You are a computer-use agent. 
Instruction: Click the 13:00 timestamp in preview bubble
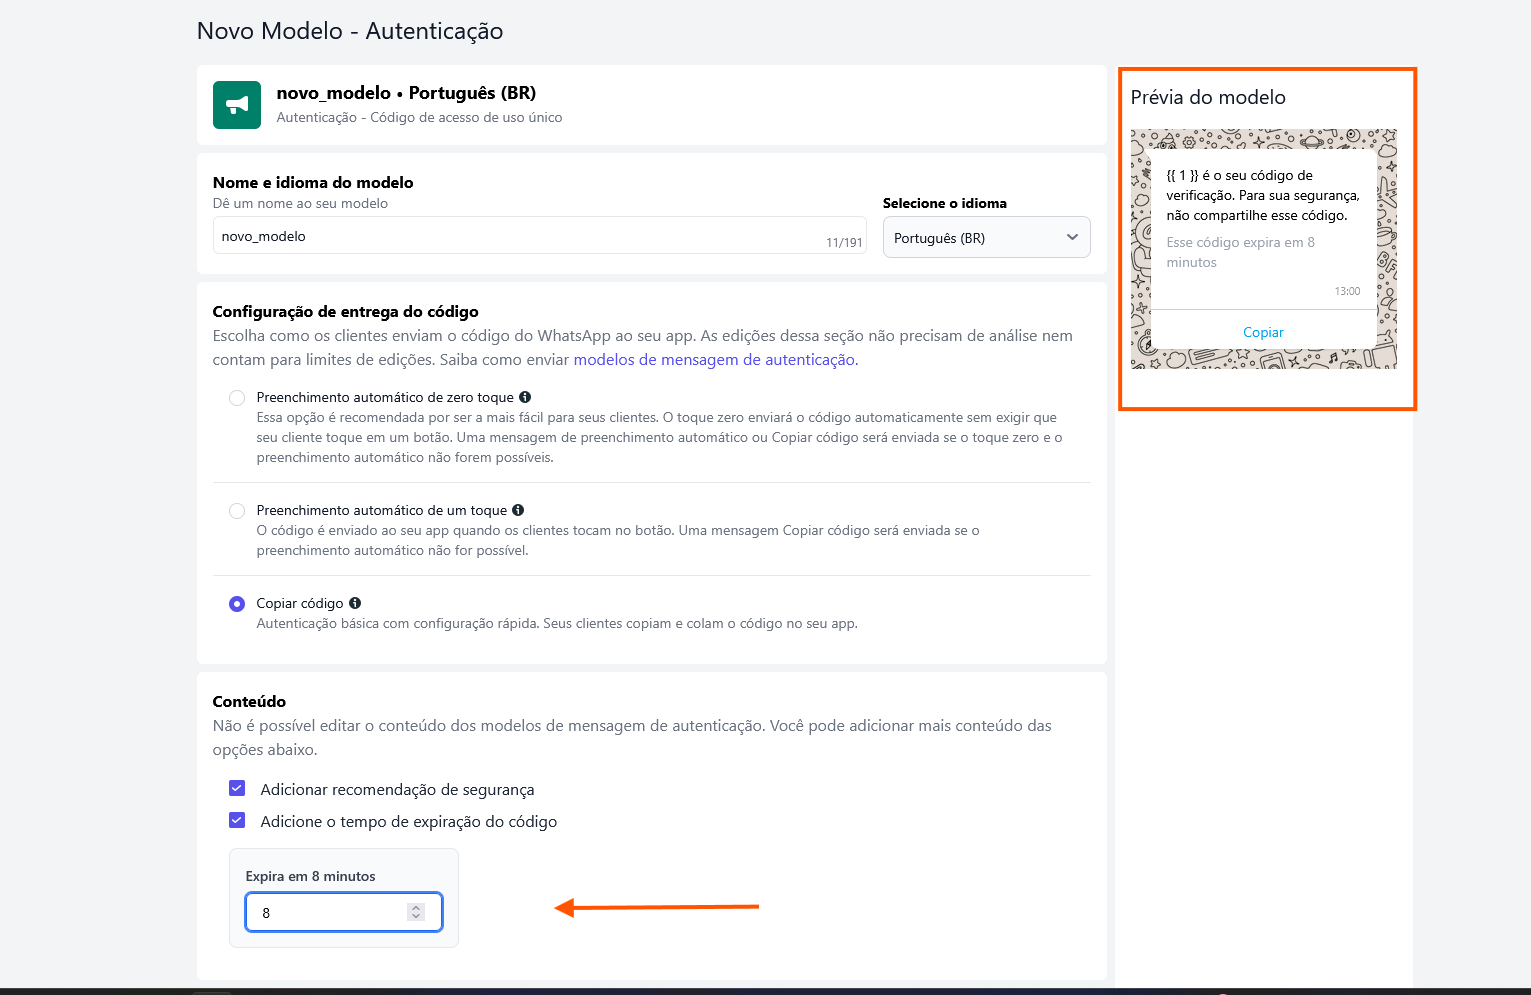tap(1347, 291)
